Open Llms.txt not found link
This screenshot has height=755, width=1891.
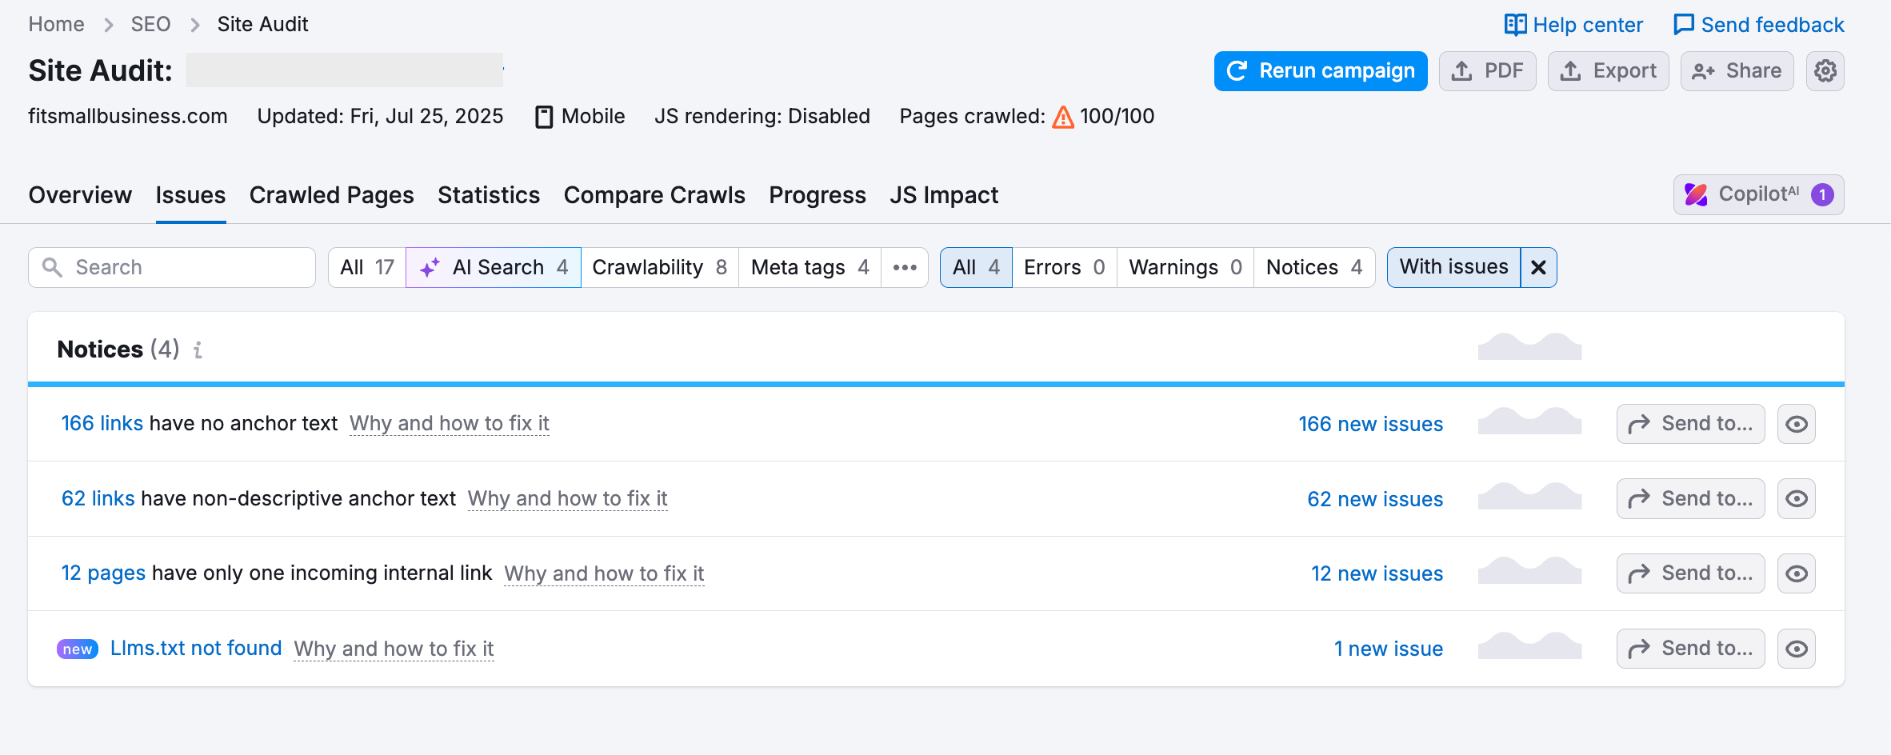196,648
